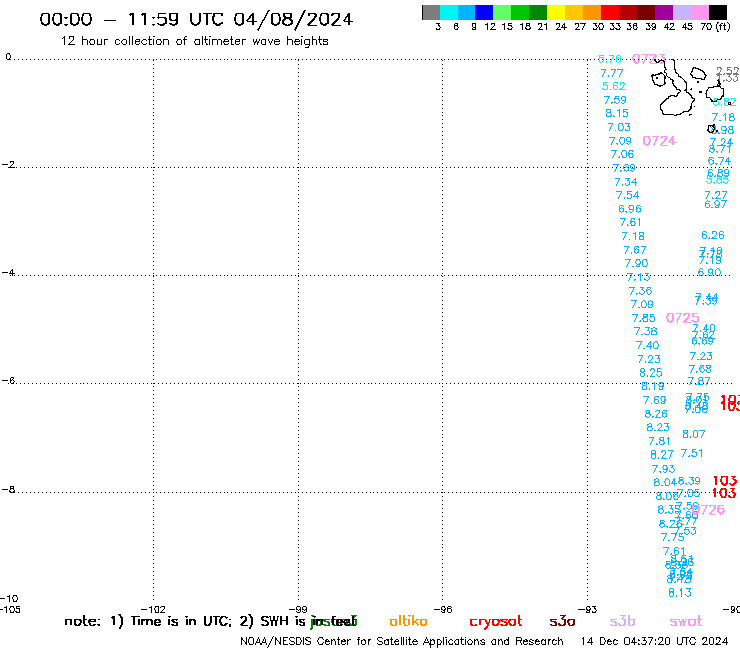The width and height of the screenshot is (740, 650).
Task: Click the 's3b' satellite legend label
Action: click(622, 621)
